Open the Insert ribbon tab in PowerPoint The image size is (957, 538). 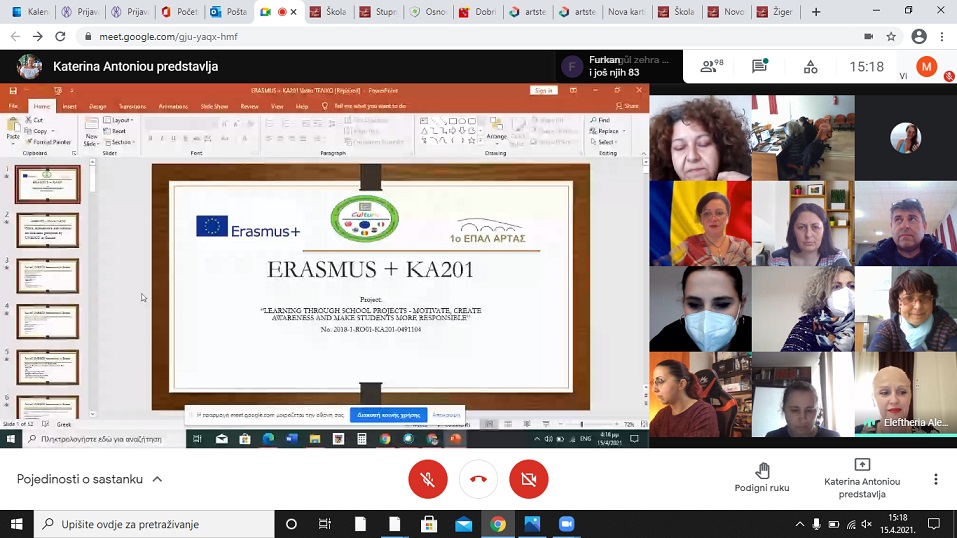pyautogui.click(x=70, y=106)
